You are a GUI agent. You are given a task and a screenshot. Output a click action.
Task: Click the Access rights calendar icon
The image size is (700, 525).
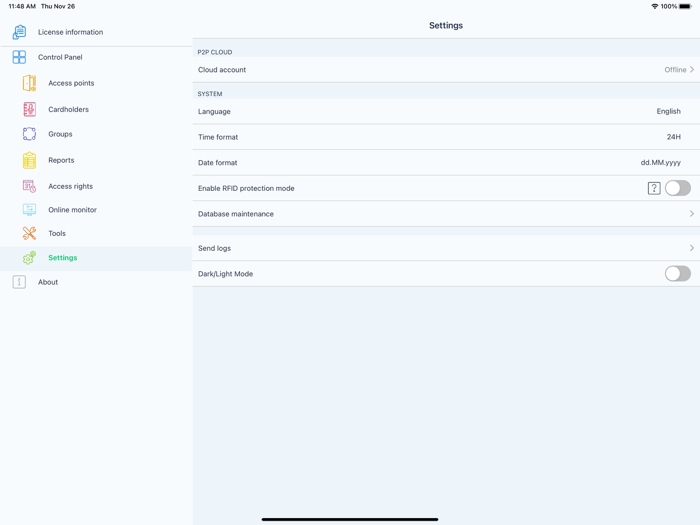tap(29, 186)
